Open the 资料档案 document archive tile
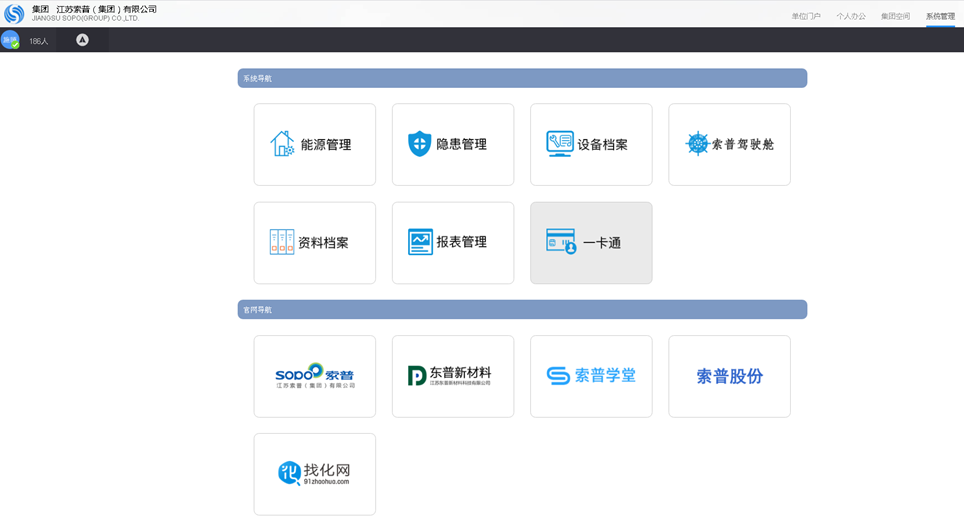 coord(314,243)
